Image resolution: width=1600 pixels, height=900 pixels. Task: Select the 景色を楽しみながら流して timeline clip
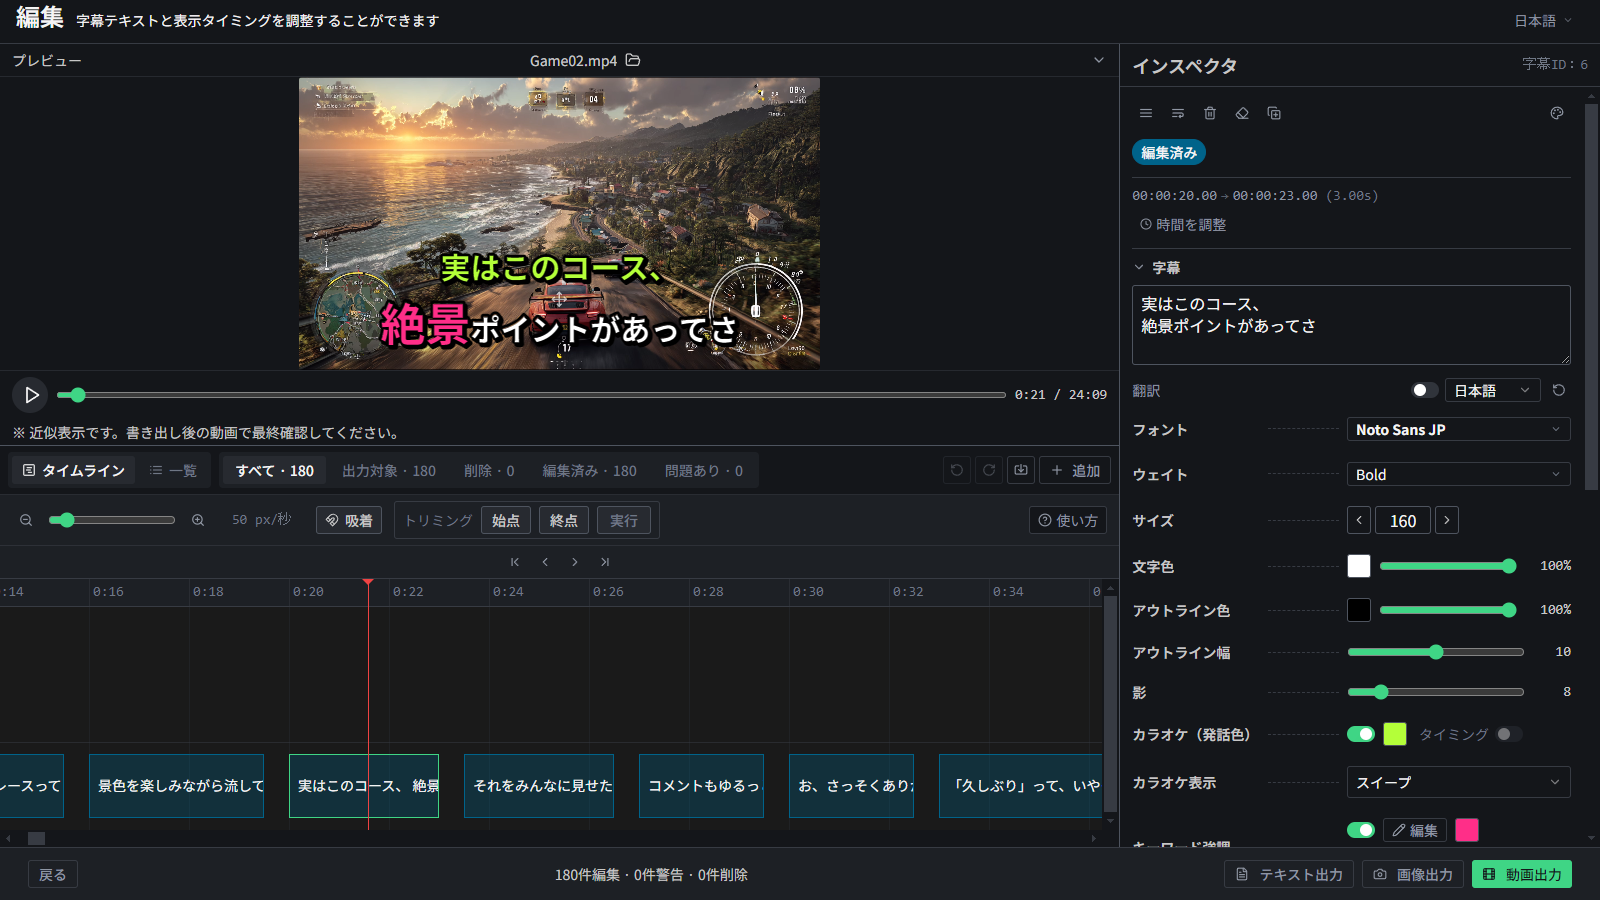coord(176,786)
